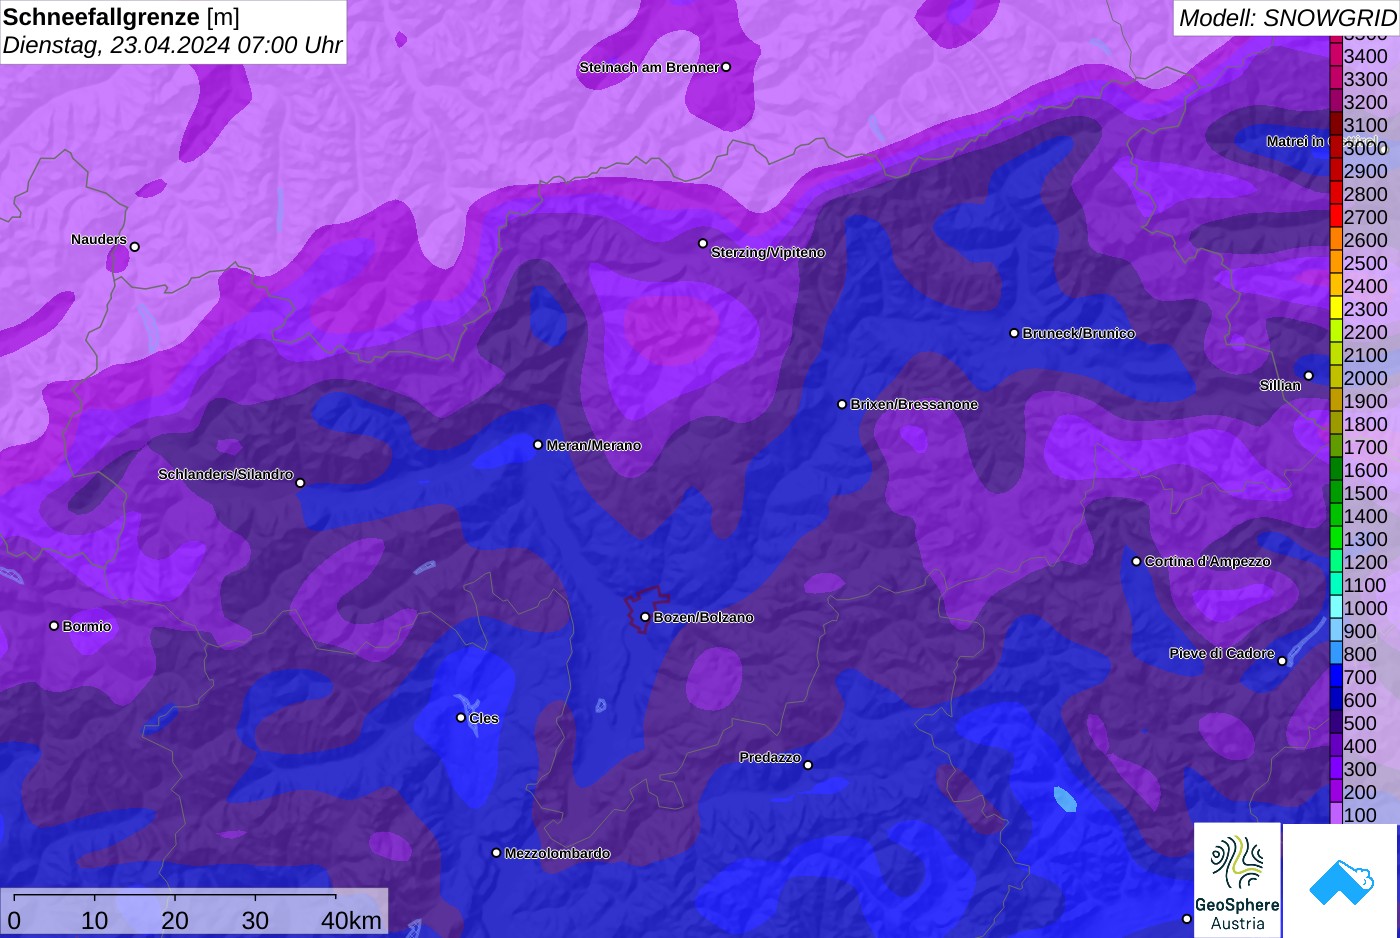This screenshot has width=1400, height=938.
Task: Select the Brixen/Bressanone marker dot
Action: tap(842, 404)
